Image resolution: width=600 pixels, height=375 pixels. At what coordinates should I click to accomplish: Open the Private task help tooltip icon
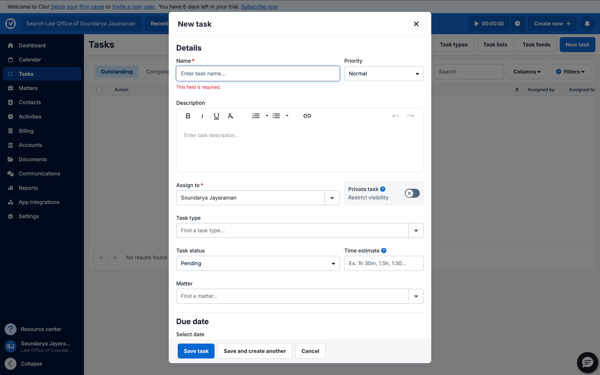383,189
